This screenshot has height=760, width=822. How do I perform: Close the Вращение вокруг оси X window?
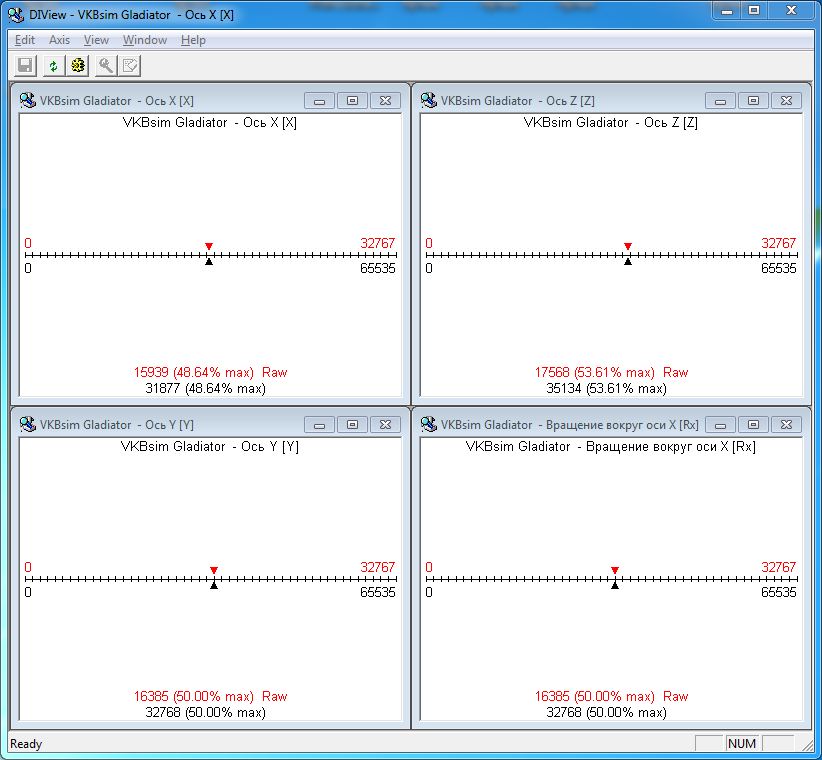(x=786, y=424)
